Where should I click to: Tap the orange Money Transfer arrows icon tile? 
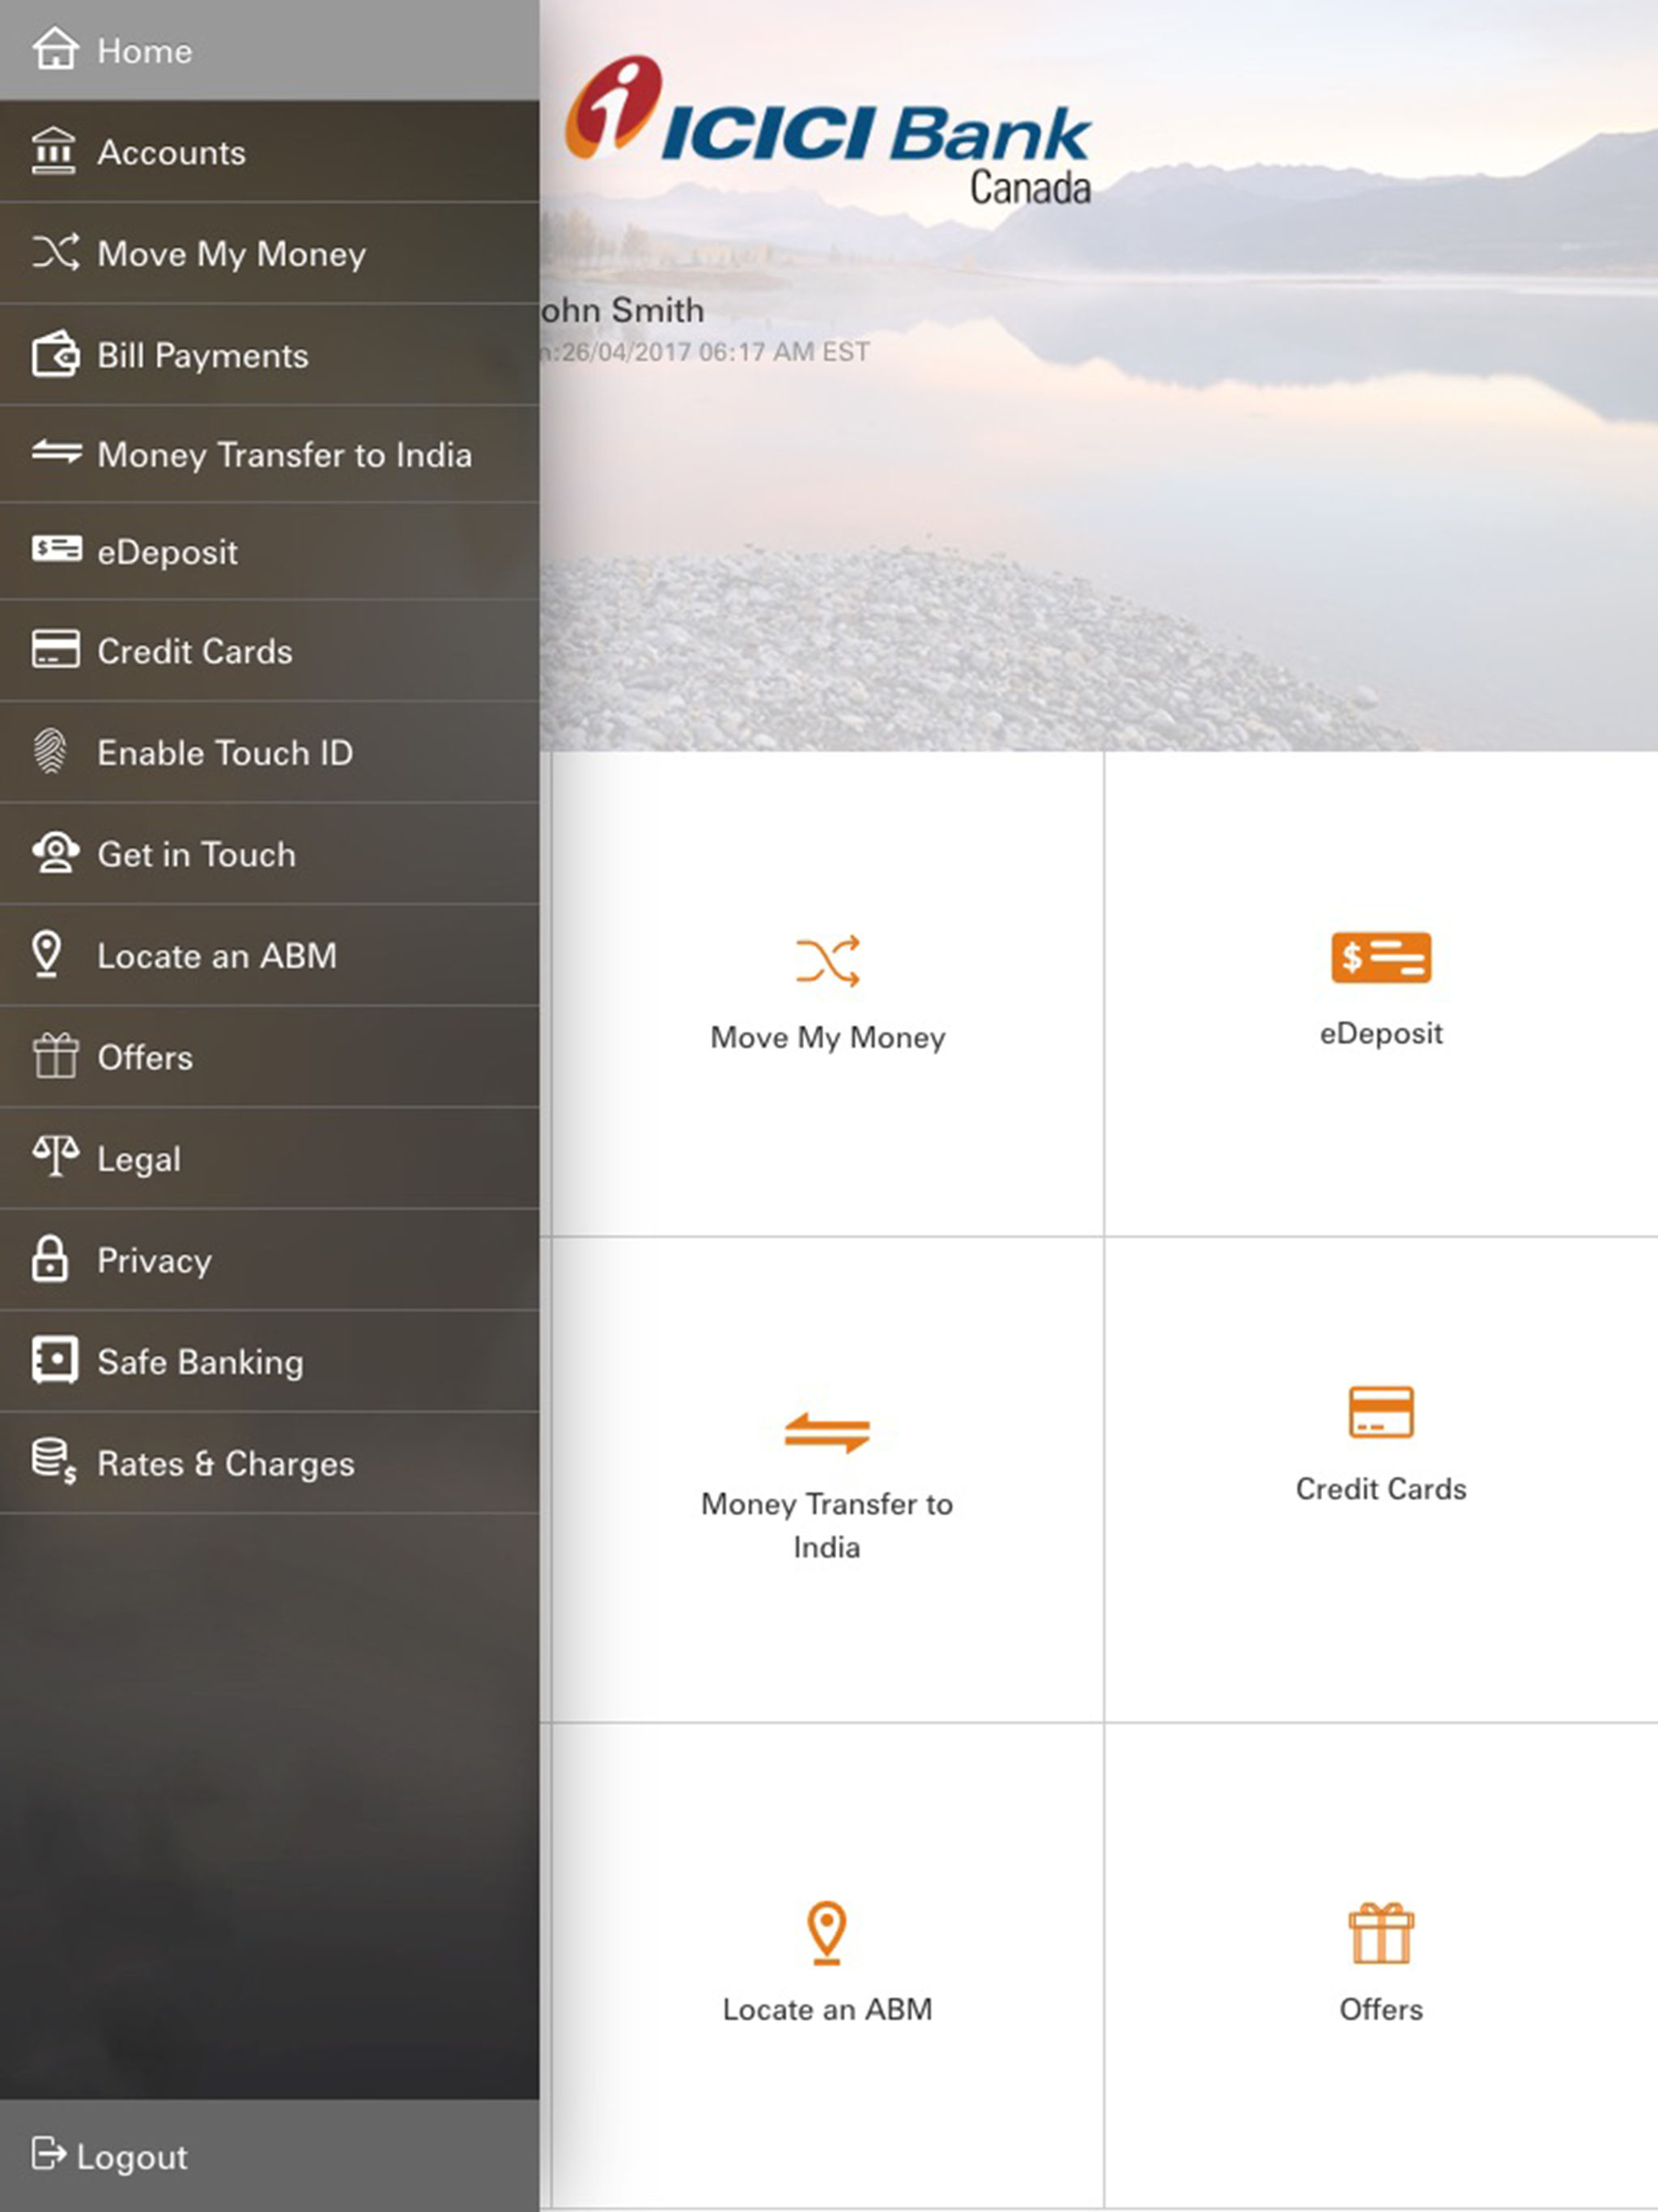point(827,1432)
